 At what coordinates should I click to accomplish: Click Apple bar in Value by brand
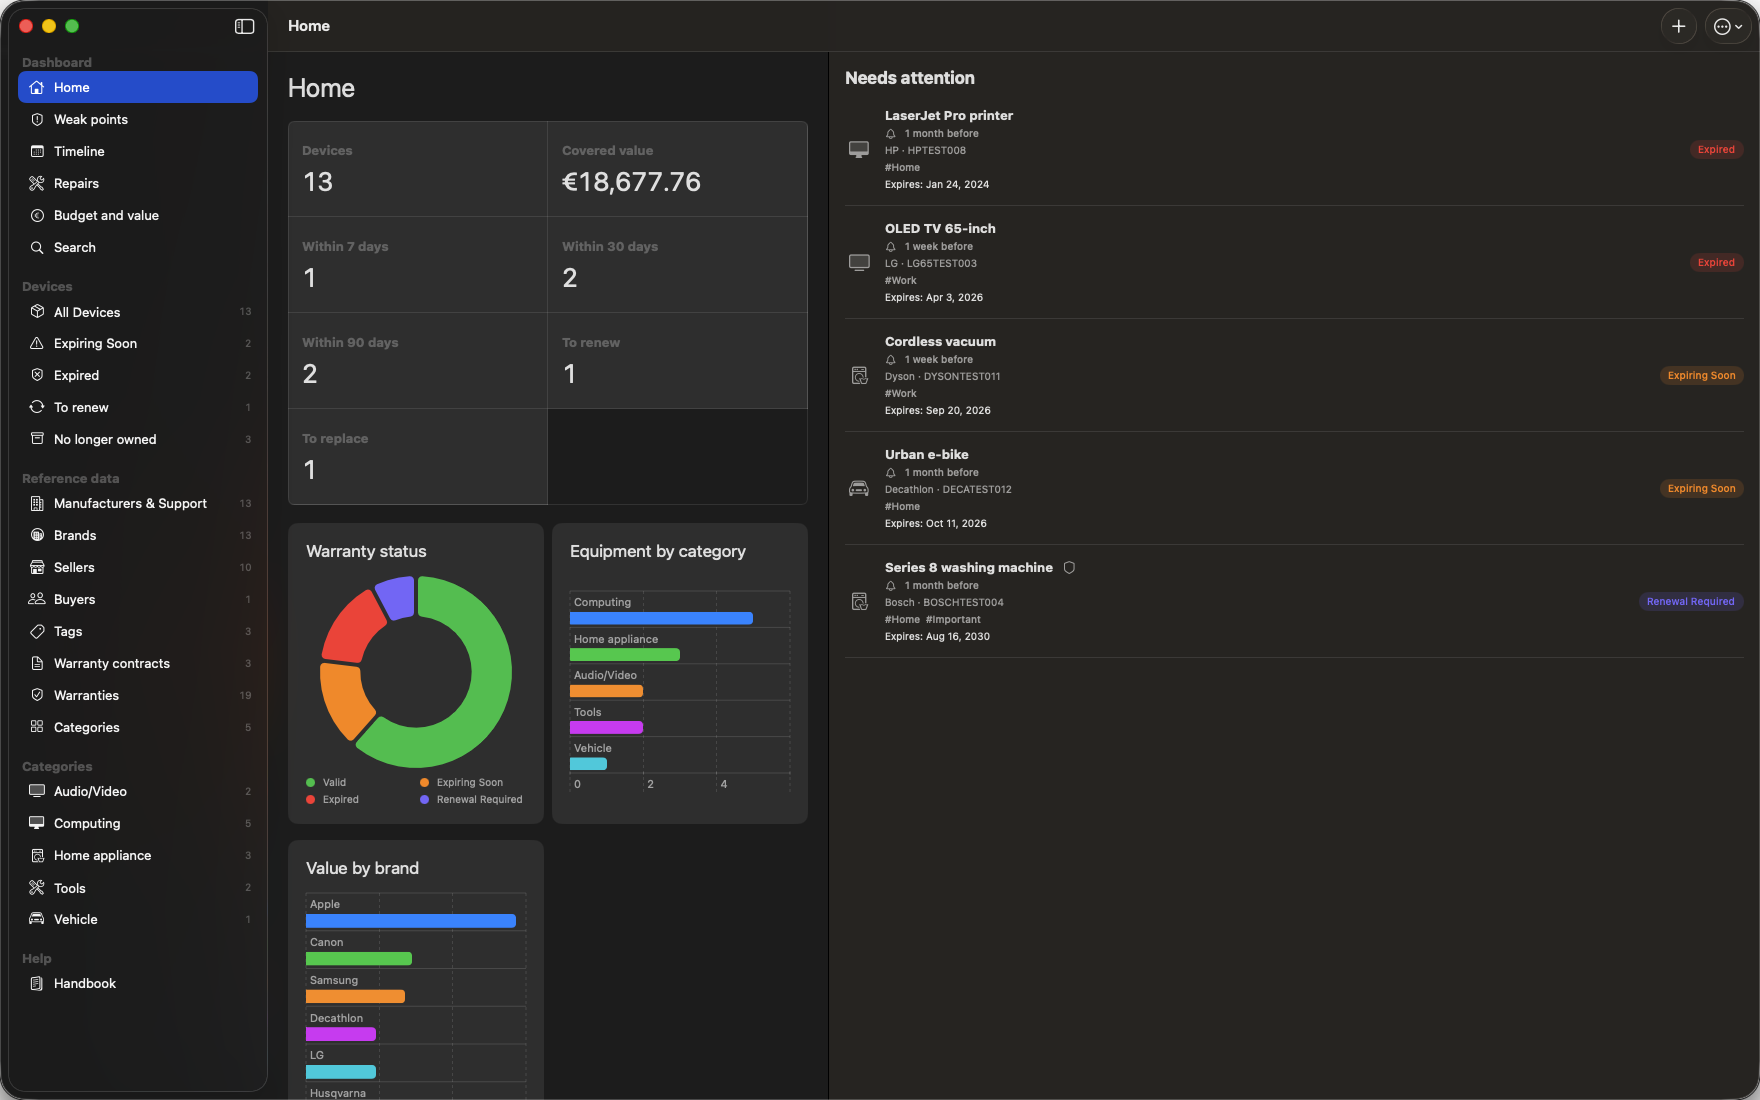pos(411,921)
